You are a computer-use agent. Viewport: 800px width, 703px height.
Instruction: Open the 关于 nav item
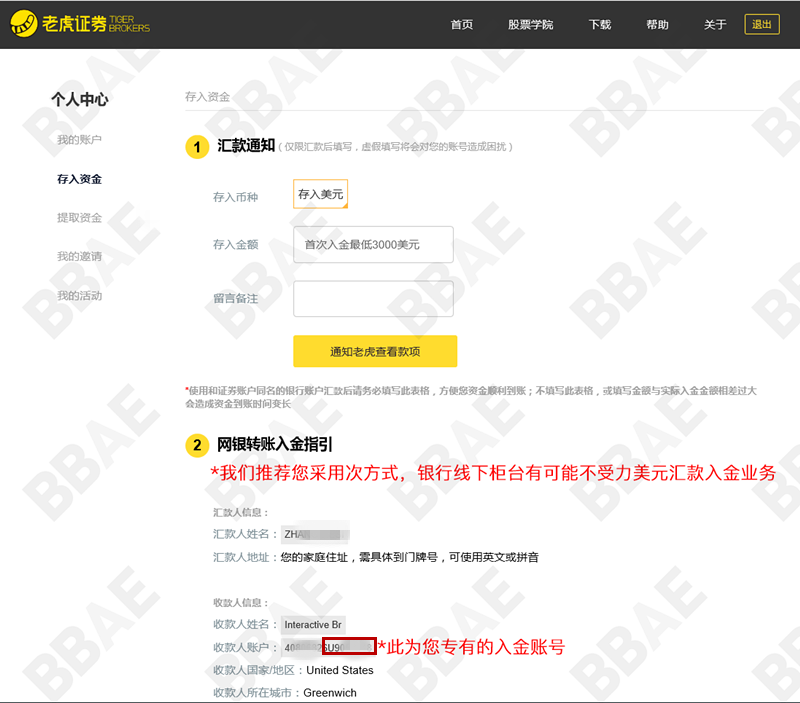pyautogui.click(x=715, y=24)
